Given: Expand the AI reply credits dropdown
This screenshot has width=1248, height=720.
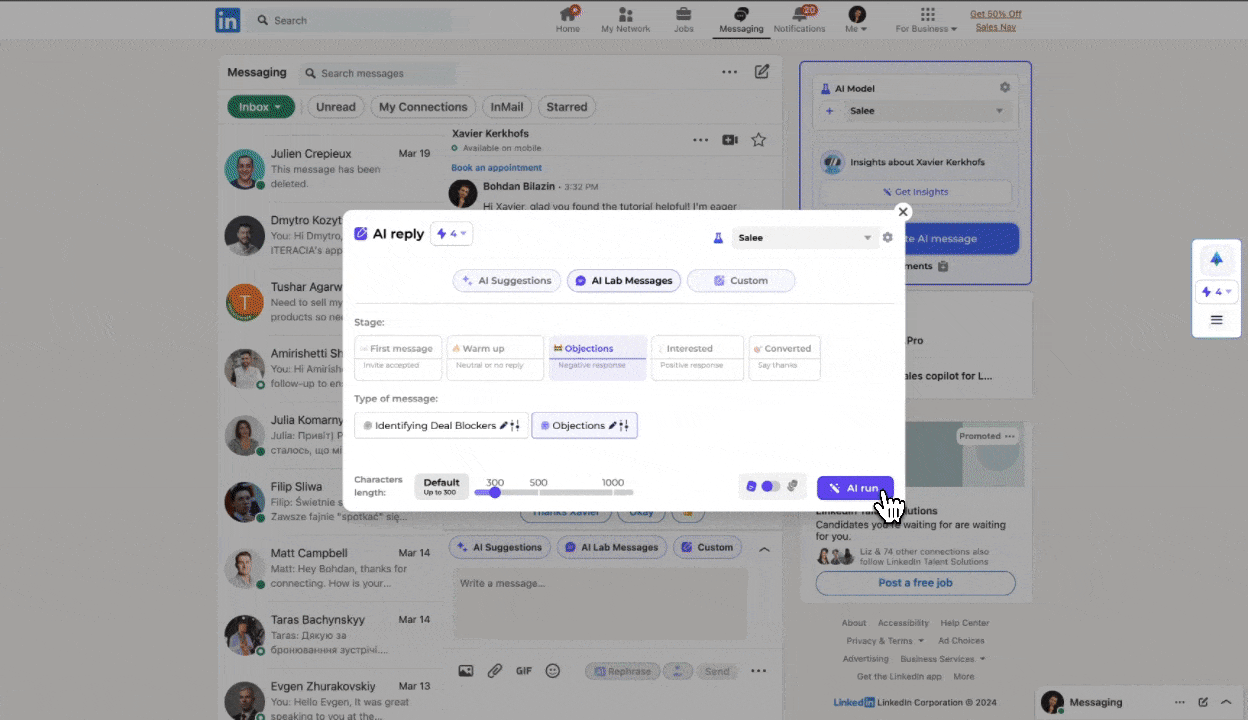Looking at the screenshot, I should click(452, 234).
